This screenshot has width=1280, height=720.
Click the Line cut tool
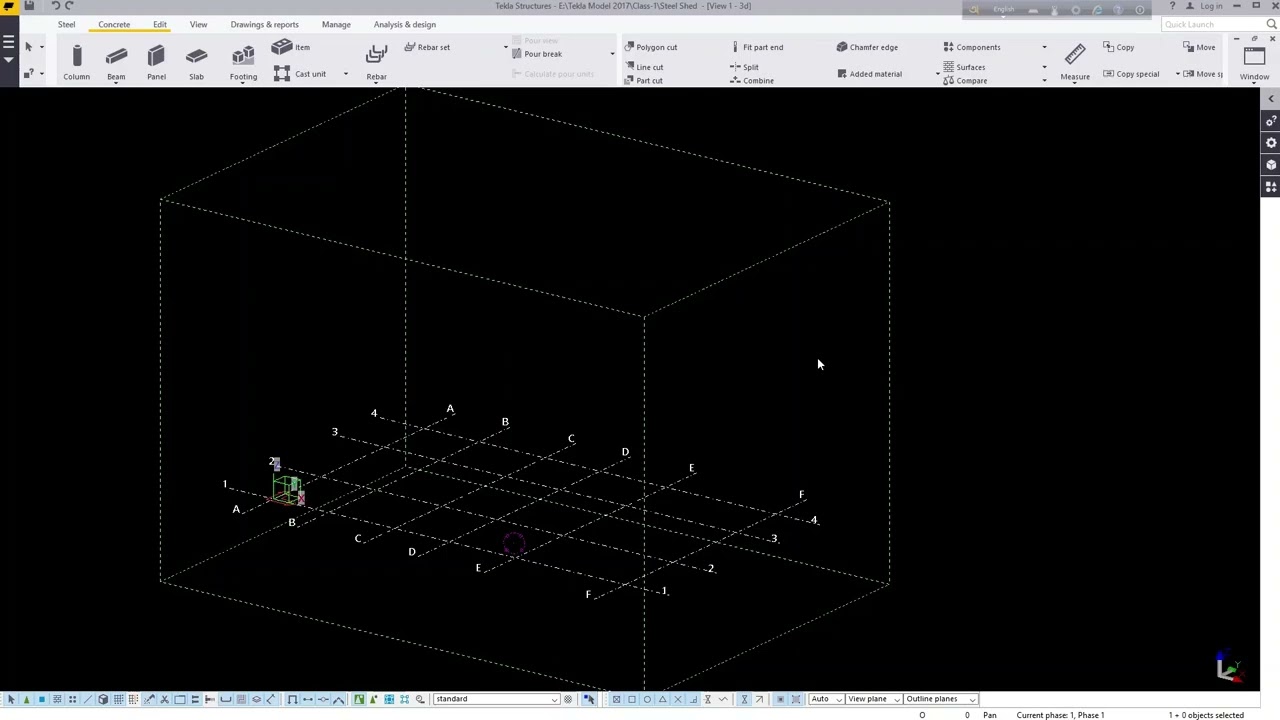644,67
